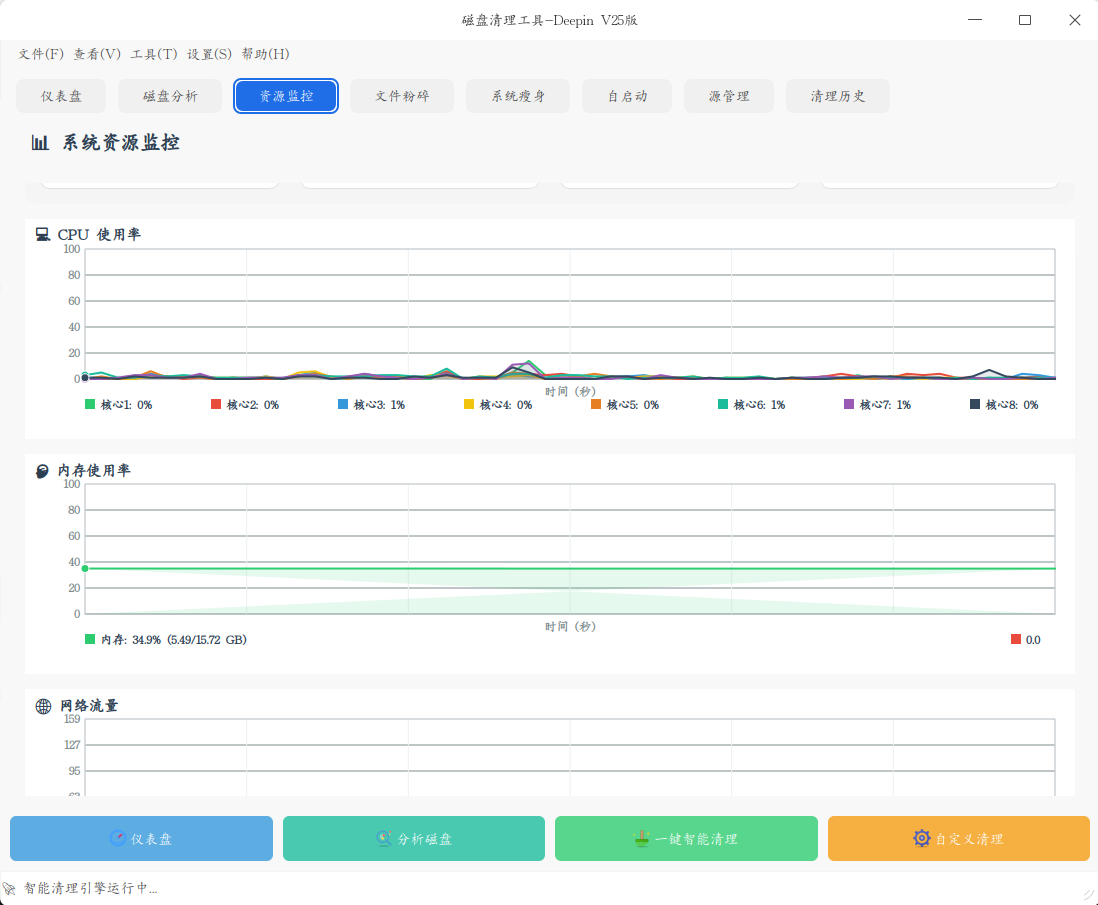Click the memory icon beside 内存使用率
1098x905 pixels.
pyautogui.click(x=42, y=471)
